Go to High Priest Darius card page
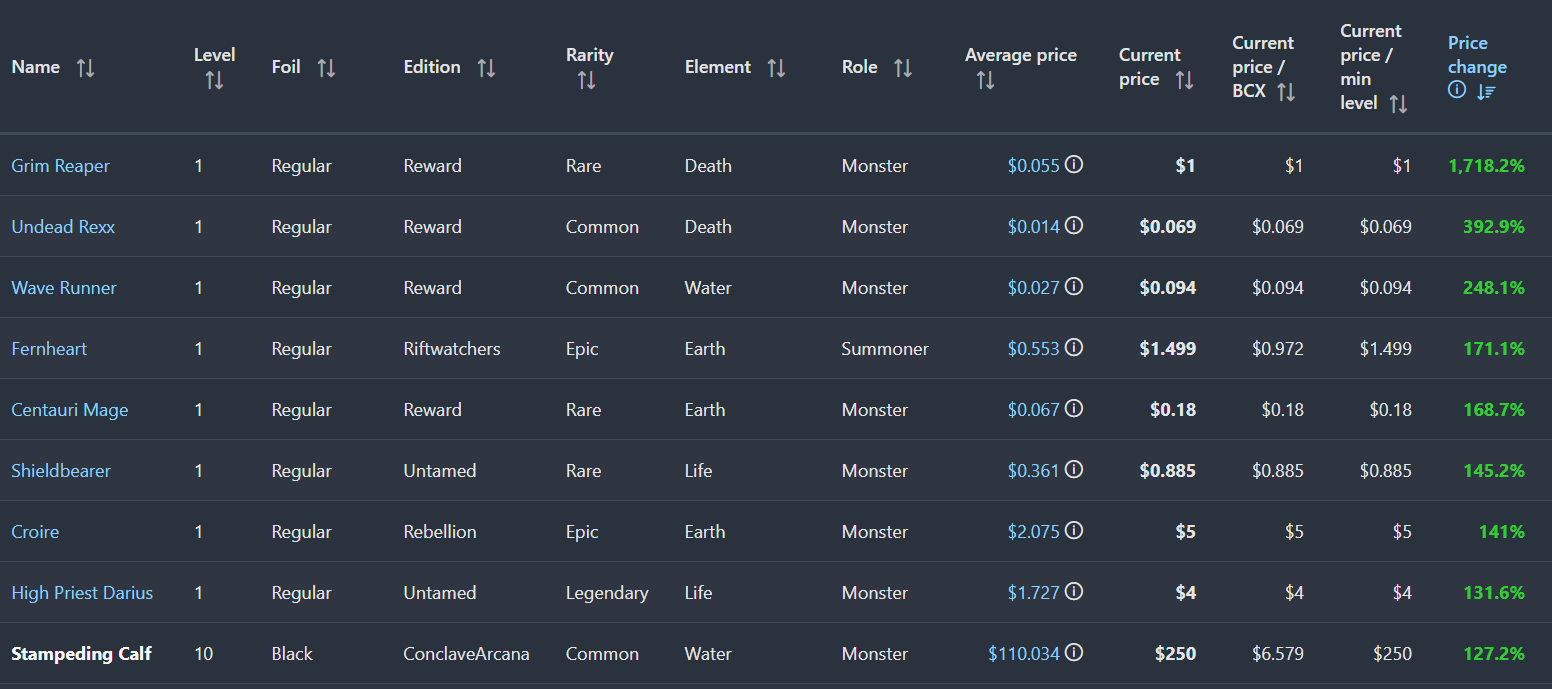 (x=82, y=593)
